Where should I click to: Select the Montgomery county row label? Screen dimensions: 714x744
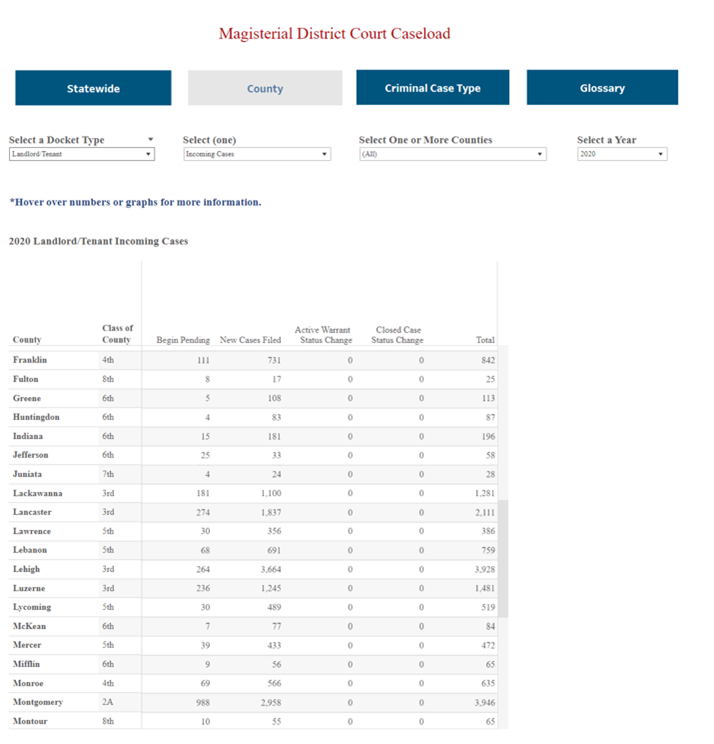38,702
